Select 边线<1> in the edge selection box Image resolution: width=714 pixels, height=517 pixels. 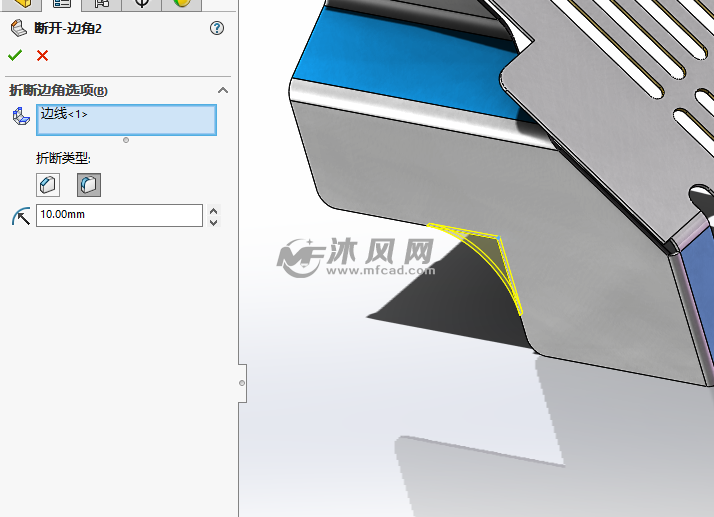[x=64, y=113]
